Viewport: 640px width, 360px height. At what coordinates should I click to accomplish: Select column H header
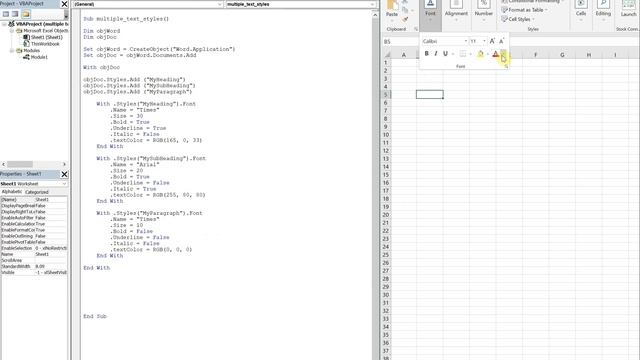(x=589, y=55)
